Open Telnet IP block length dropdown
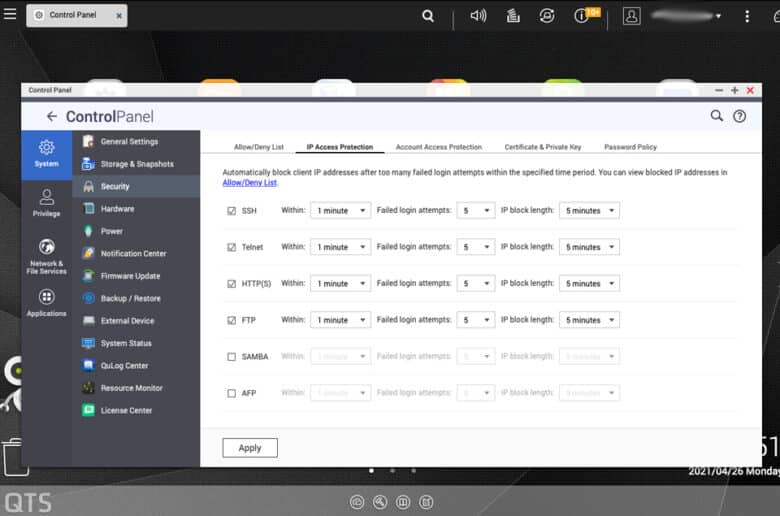The height and width of the screenshot is (516, 780). point(589,247)
